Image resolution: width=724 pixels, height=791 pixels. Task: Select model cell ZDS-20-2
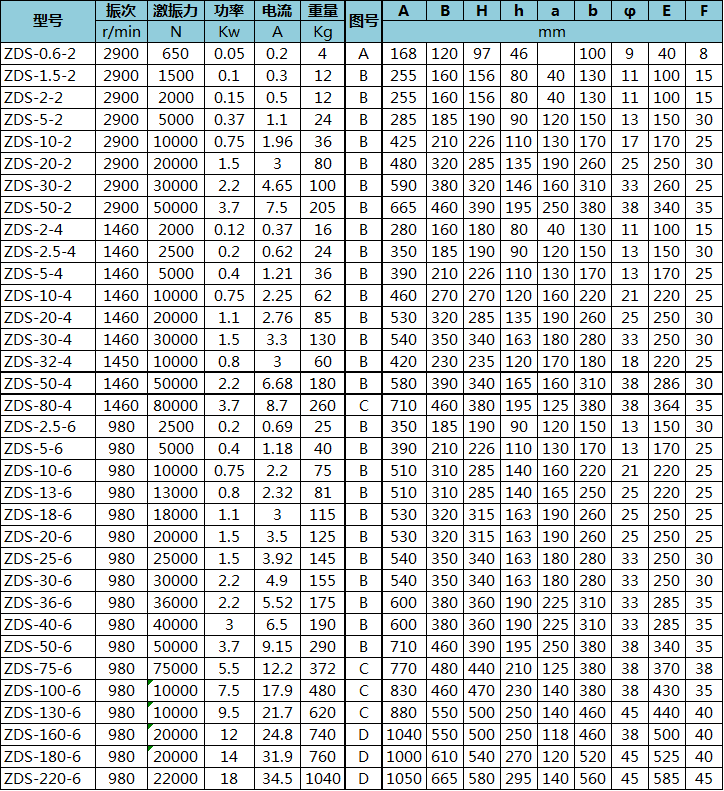[48, 163]
